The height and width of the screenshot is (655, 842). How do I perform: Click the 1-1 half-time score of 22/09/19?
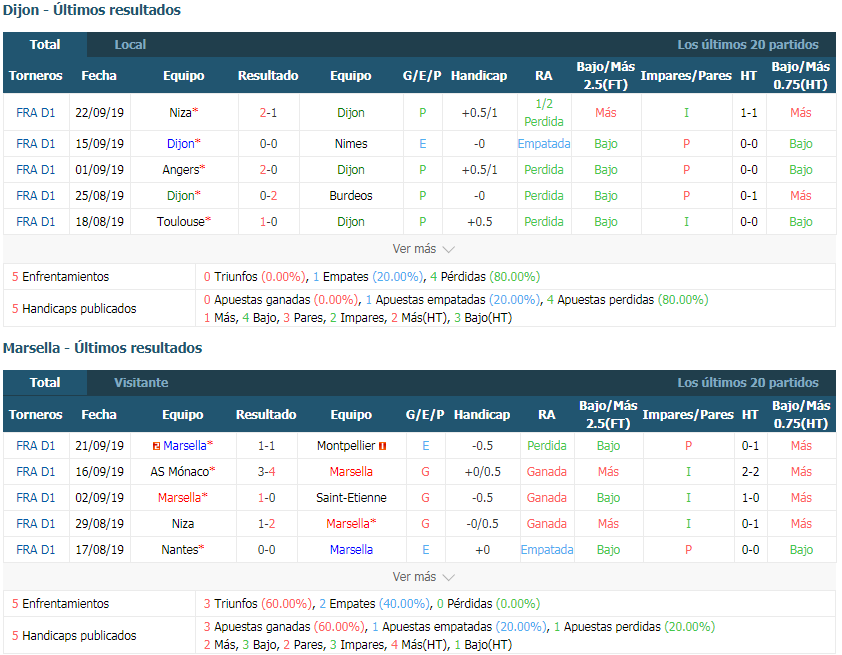coord(749,113)
